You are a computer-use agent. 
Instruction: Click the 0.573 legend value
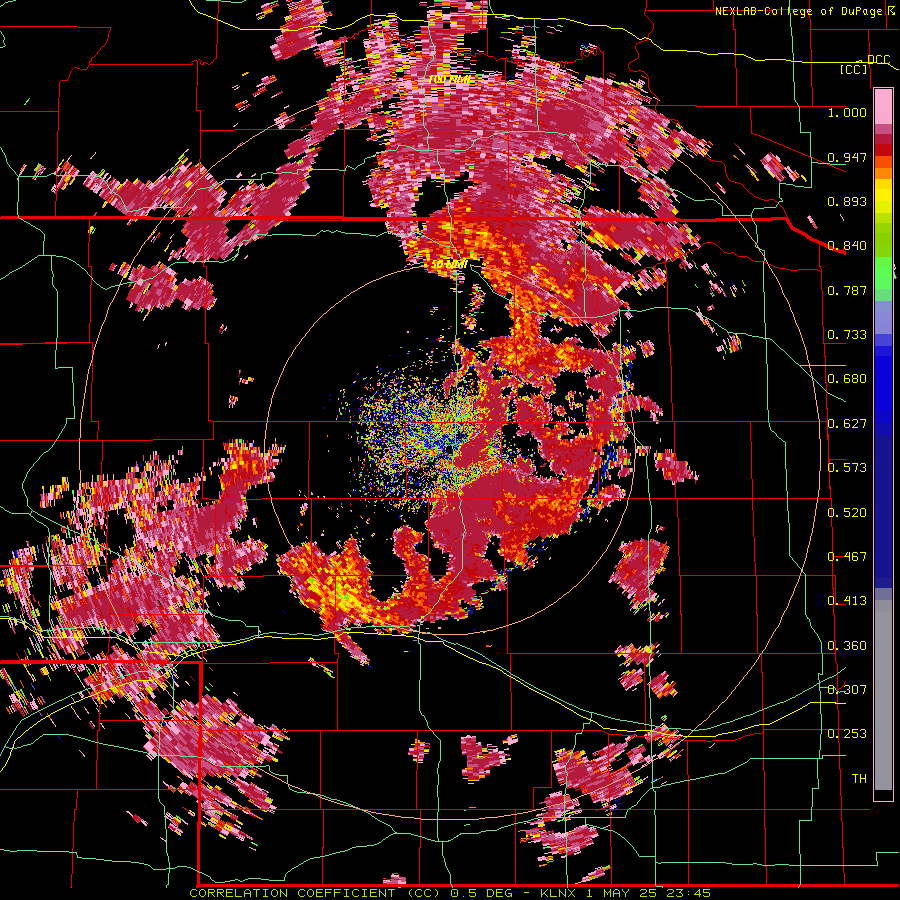847,468
